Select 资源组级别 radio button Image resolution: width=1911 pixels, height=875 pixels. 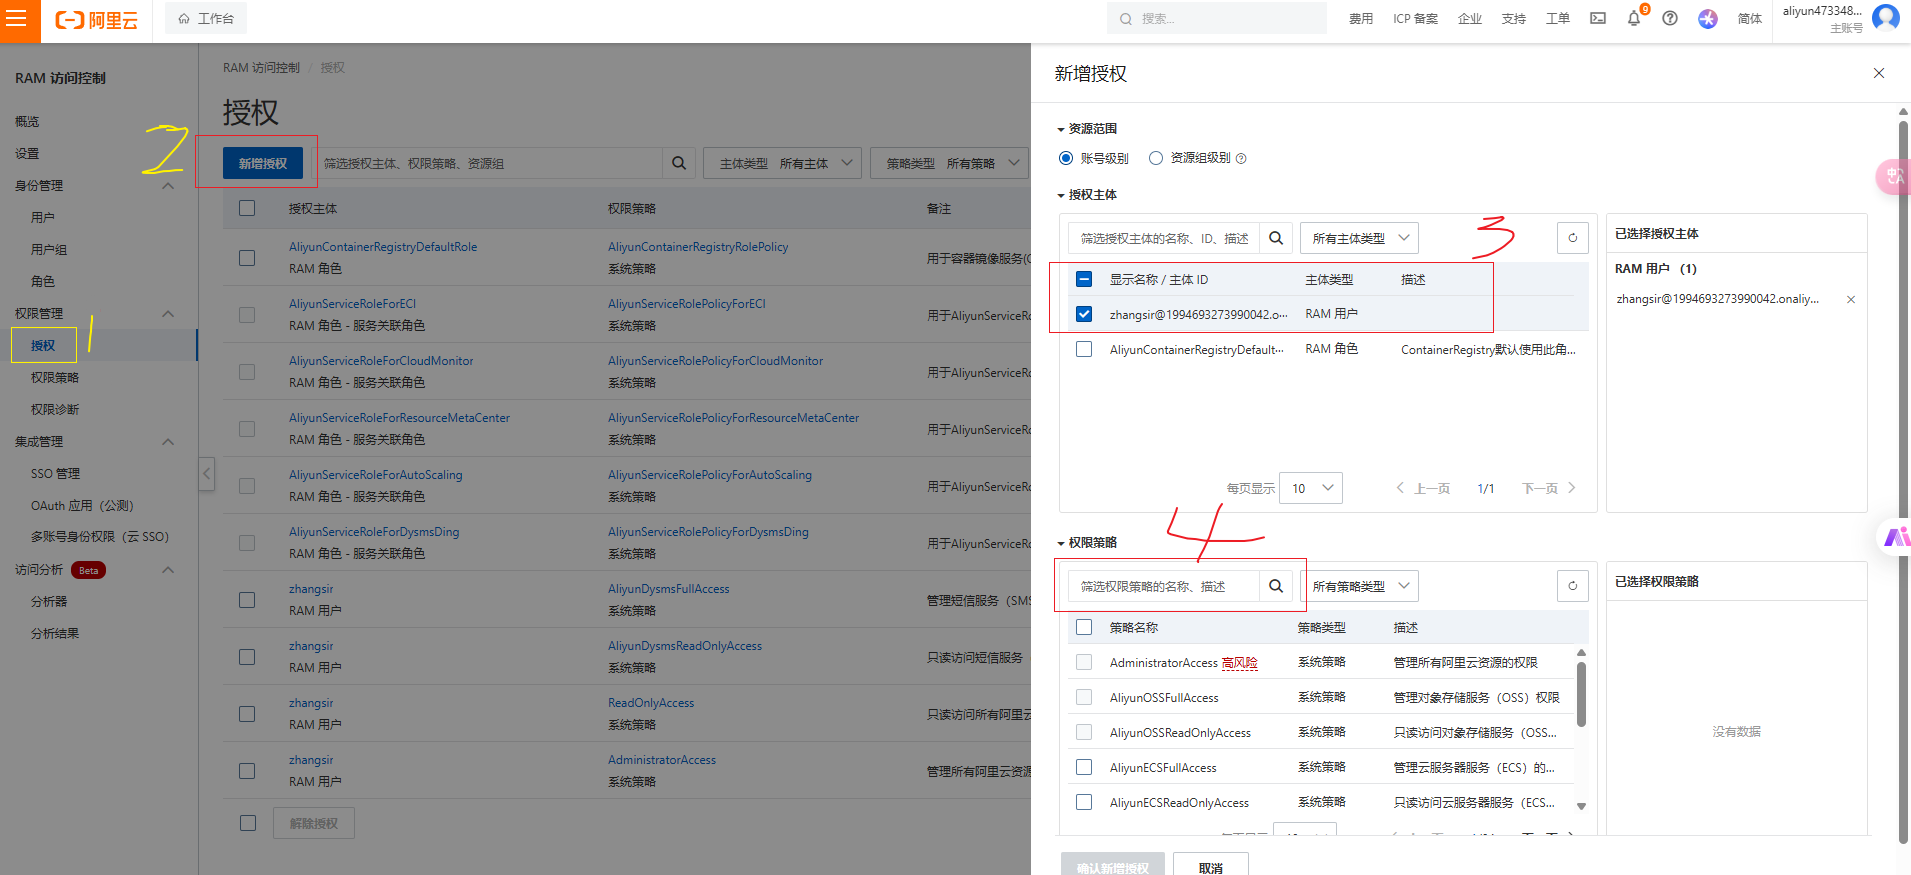[1156, 158]
